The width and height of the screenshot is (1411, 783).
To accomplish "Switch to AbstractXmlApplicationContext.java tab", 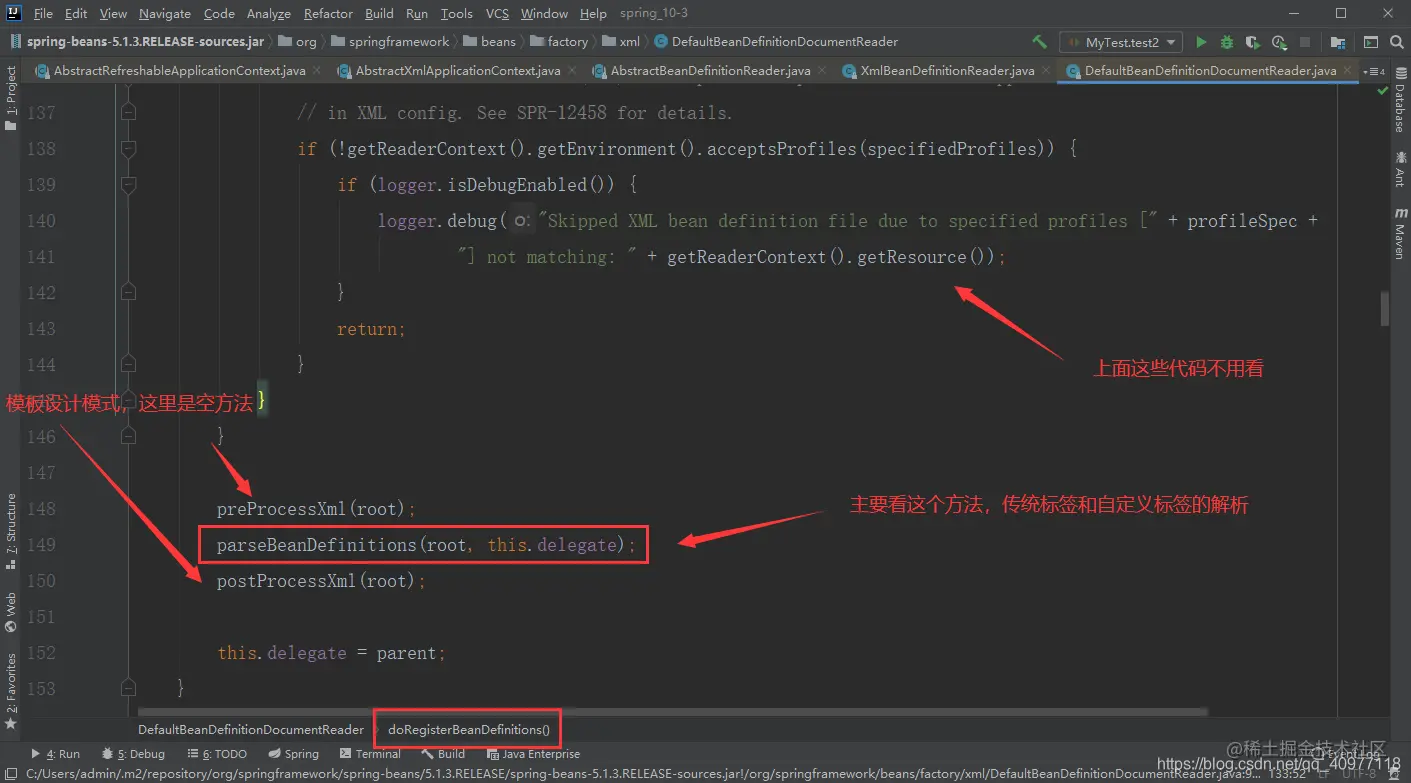I will (457, 71).
